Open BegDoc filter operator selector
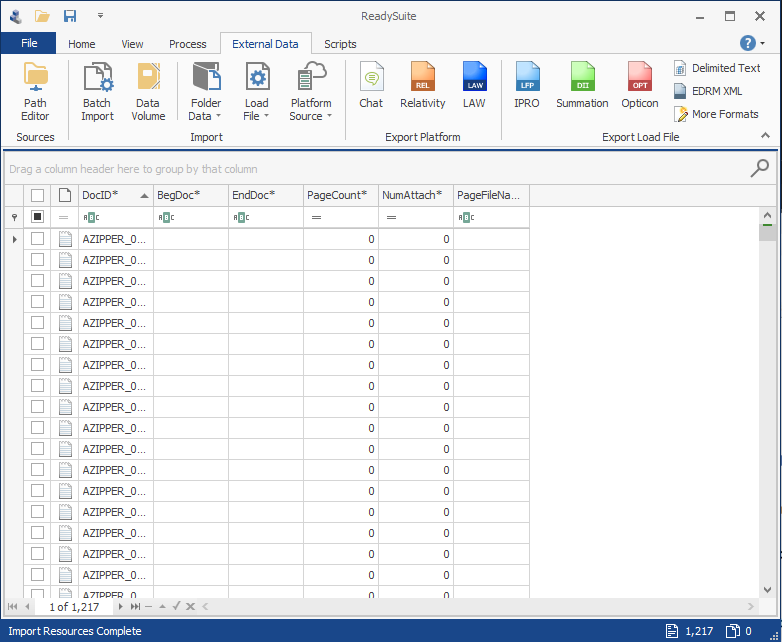This screenshot has height=642, width=782. pyautogui.click(x=166, y=217)
